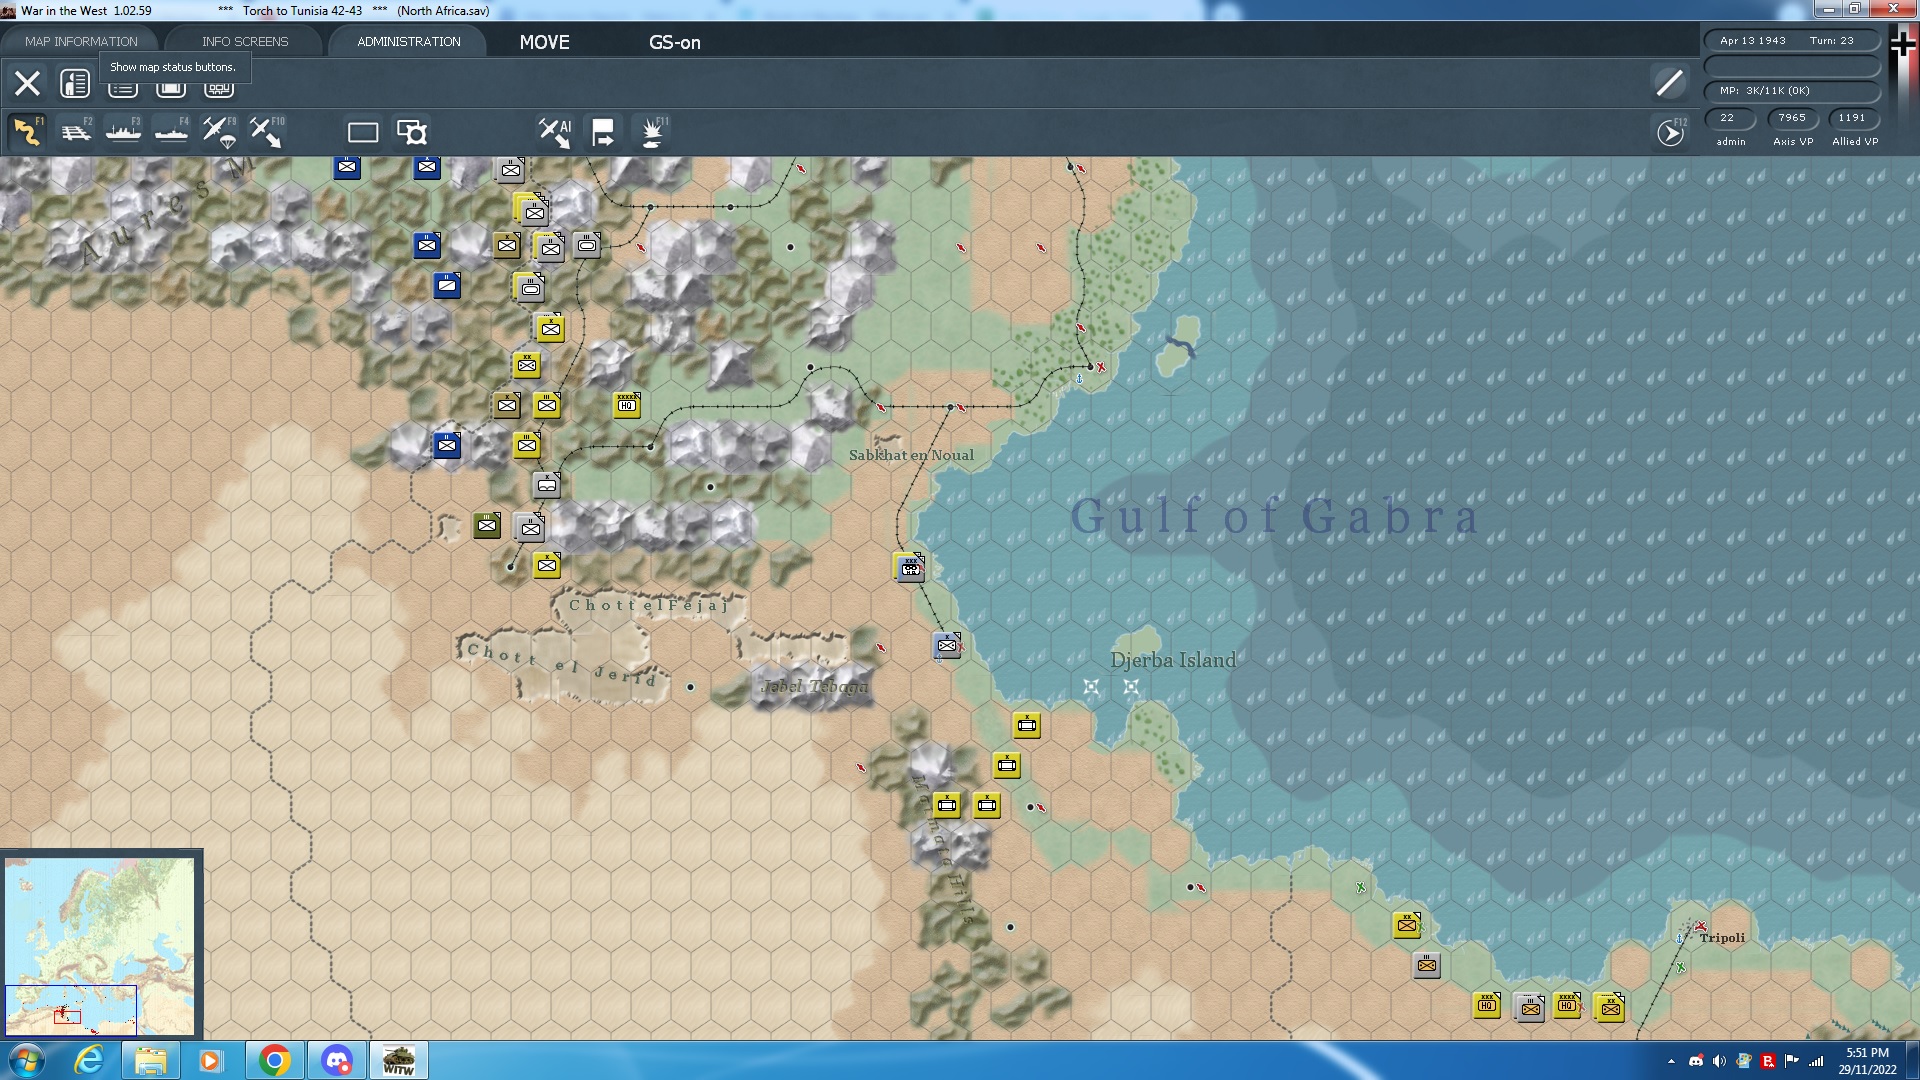Click the window settings gear icon
The height and width of the screenshot is (1080, 1920).
[411, 132]
